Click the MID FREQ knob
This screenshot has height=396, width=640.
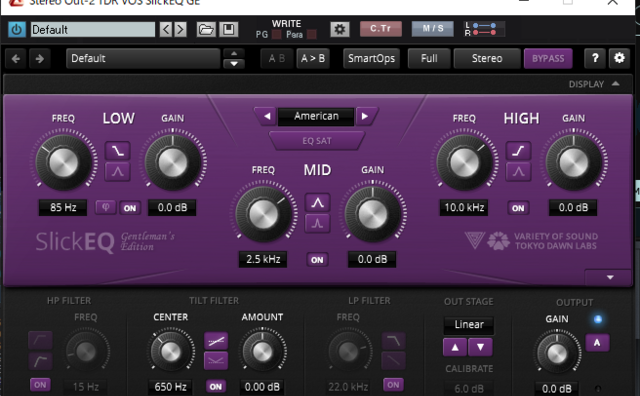(x=263, y=214)
